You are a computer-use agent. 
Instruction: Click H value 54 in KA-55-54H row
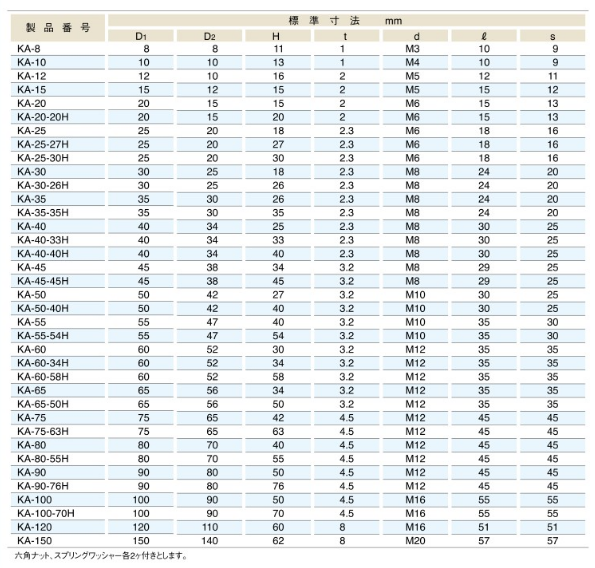tap(278, 336)
